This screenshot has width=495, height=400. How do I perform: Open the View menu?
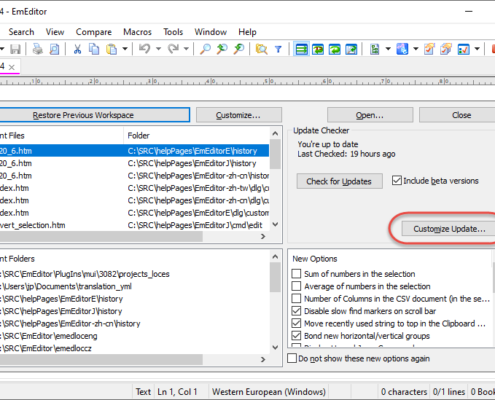(x=55, y=32)
